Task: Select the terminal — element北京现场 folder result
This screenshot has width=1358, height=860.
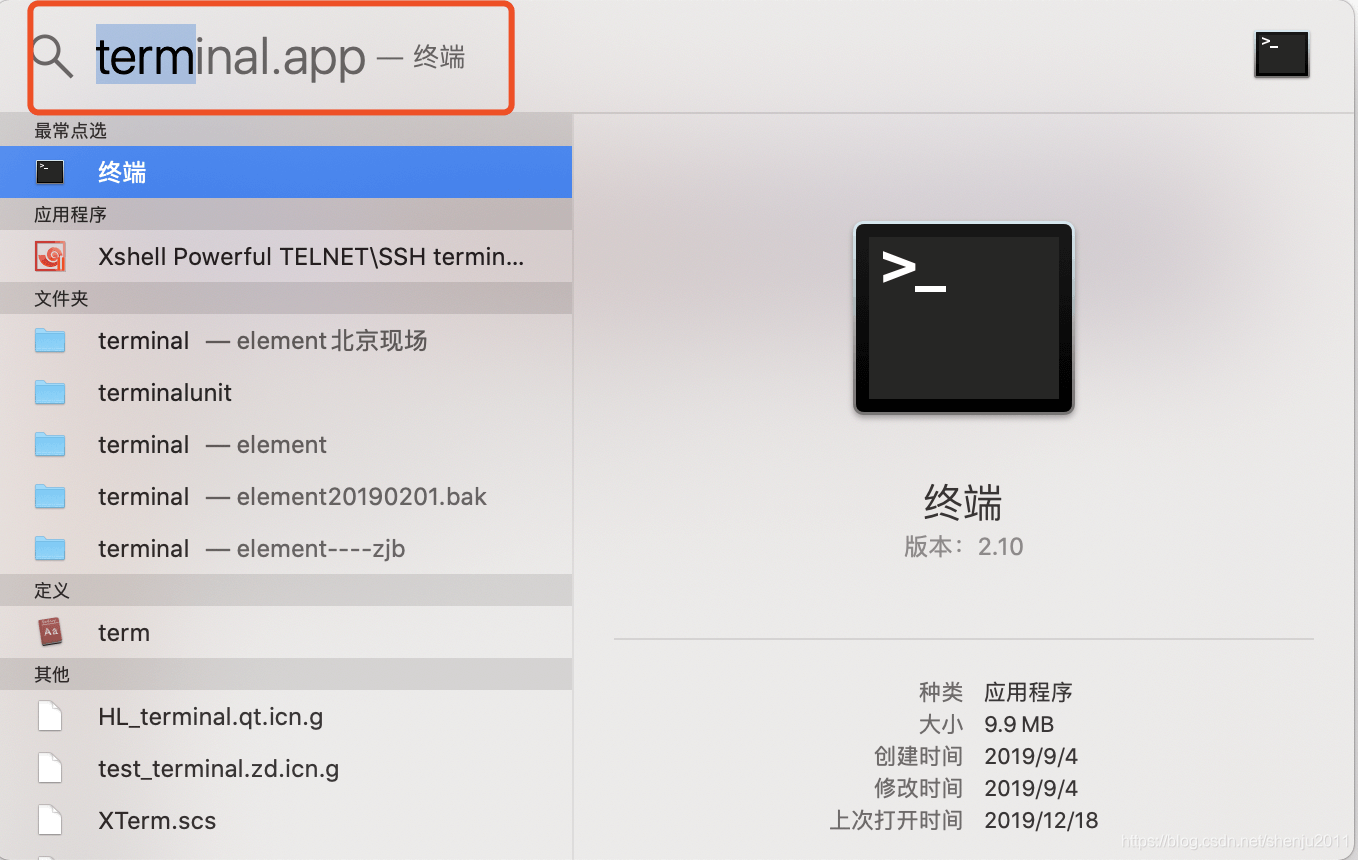Action: (x=262, y=340)
